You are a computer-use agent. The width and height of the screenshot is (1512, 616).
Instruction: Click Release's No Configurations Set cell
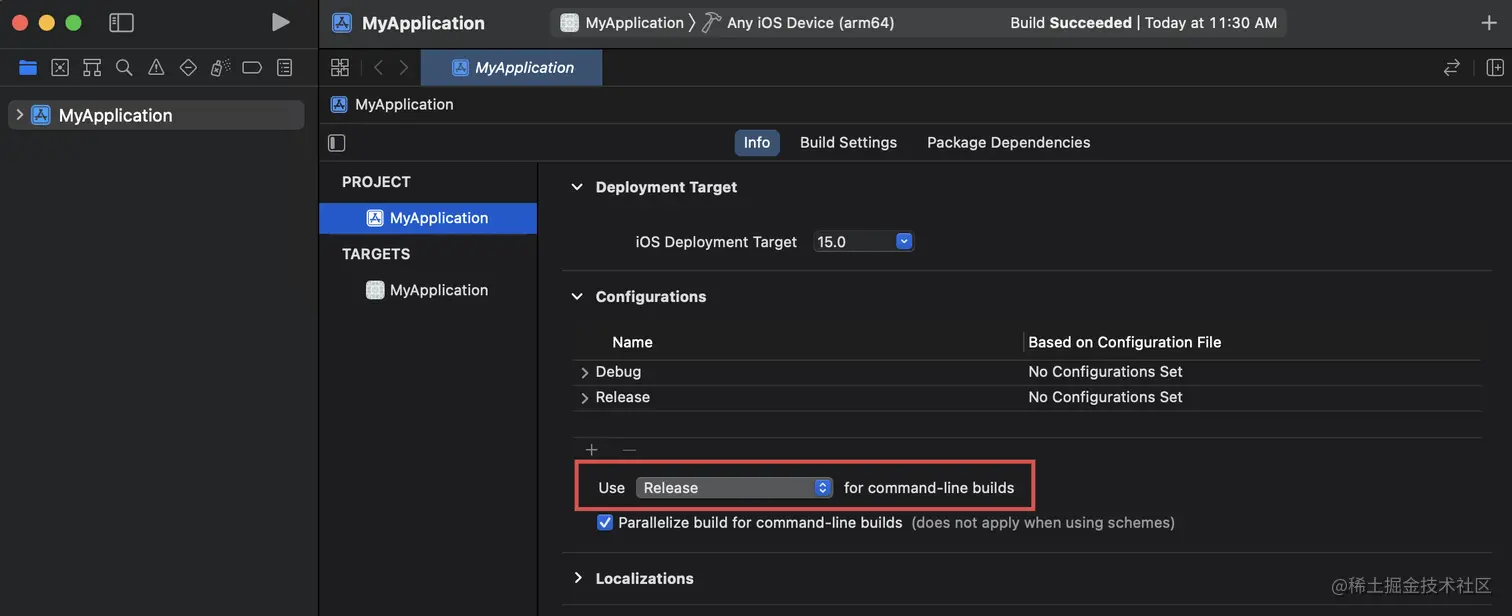1105,397
